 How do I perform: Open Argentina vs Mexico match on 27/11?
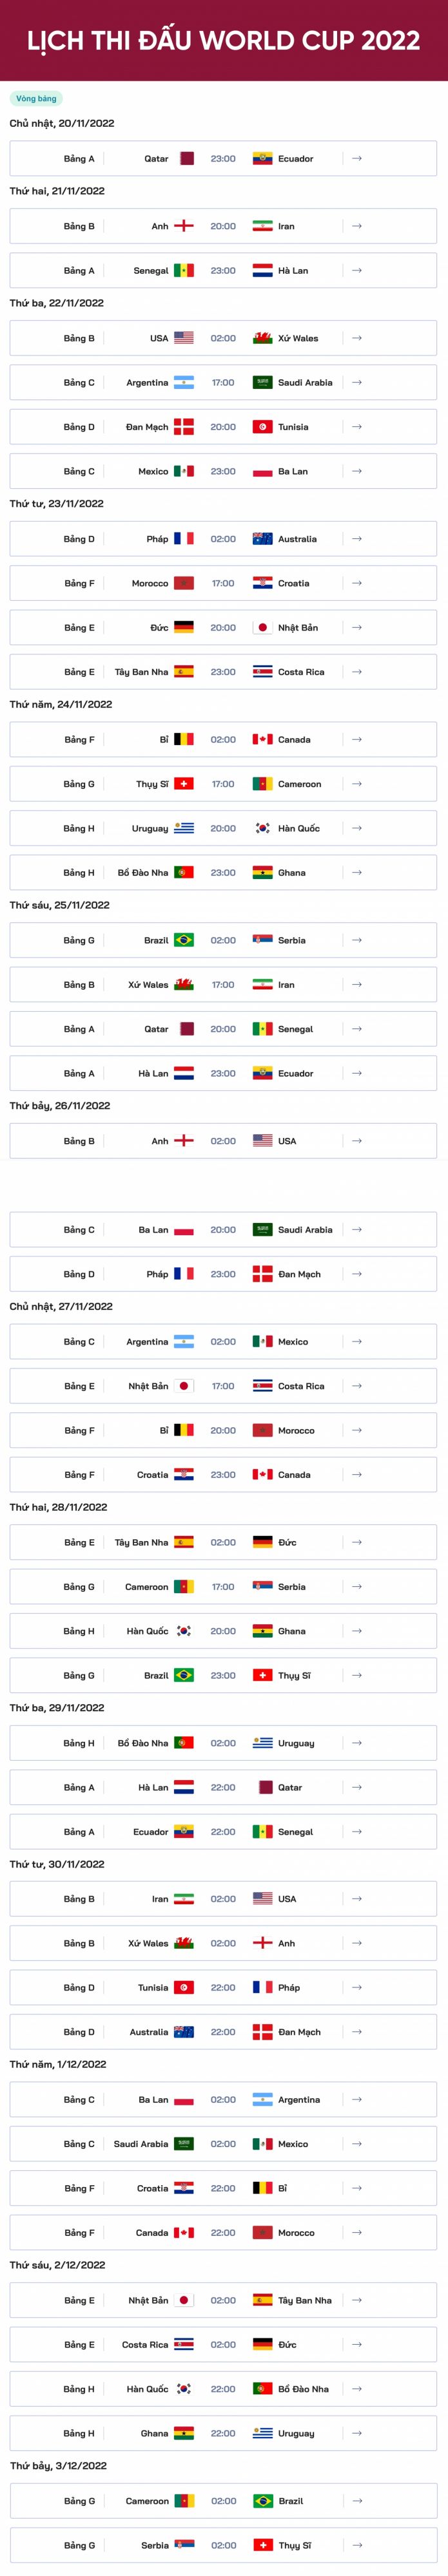tap(223, 1341)
